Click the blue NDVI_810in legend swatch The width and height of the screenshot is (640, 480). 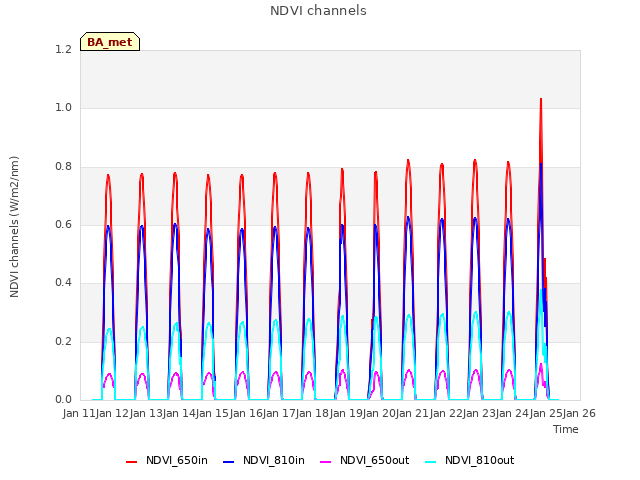(x=229, y=462)
